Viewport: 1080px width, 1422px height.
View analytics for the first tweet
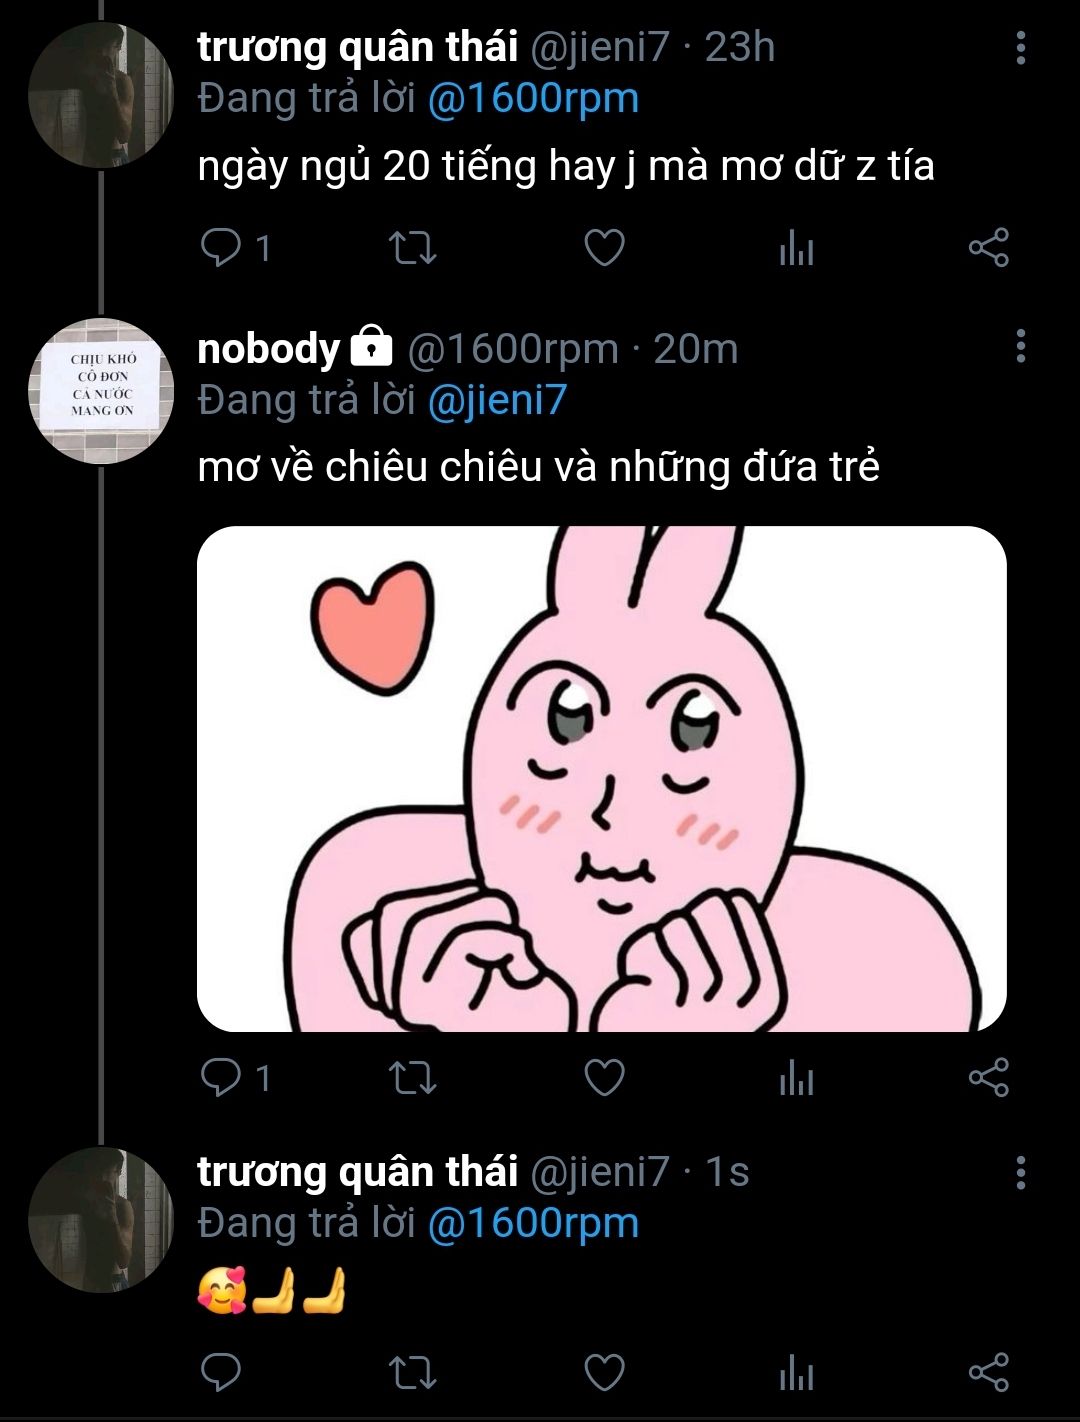click(x=796, y=248)
